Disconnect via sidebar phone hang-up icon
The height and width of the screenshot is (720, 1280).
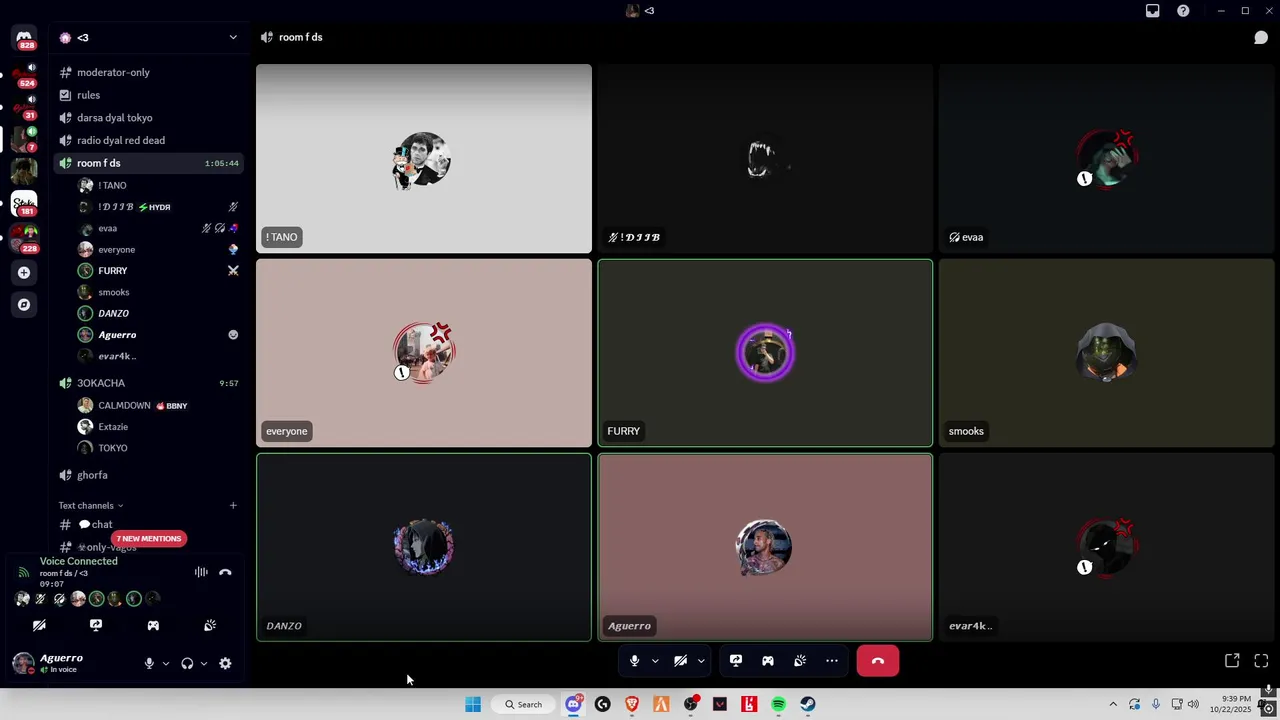click(x=225, y=572)
